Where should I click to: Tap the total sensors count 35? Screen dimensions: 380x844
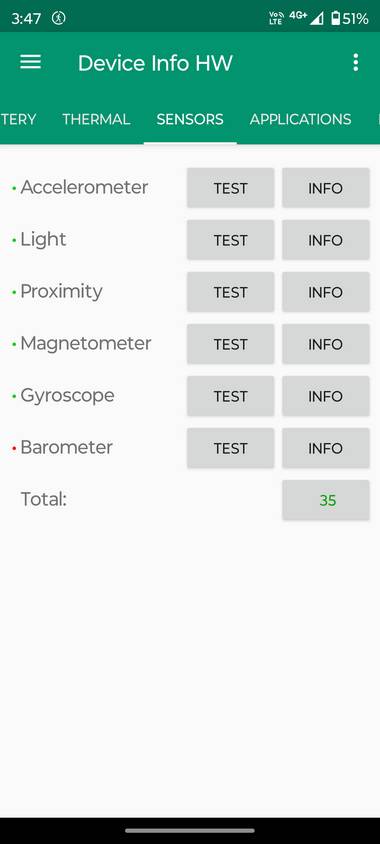pyautogui.click(x=326, y=501)
